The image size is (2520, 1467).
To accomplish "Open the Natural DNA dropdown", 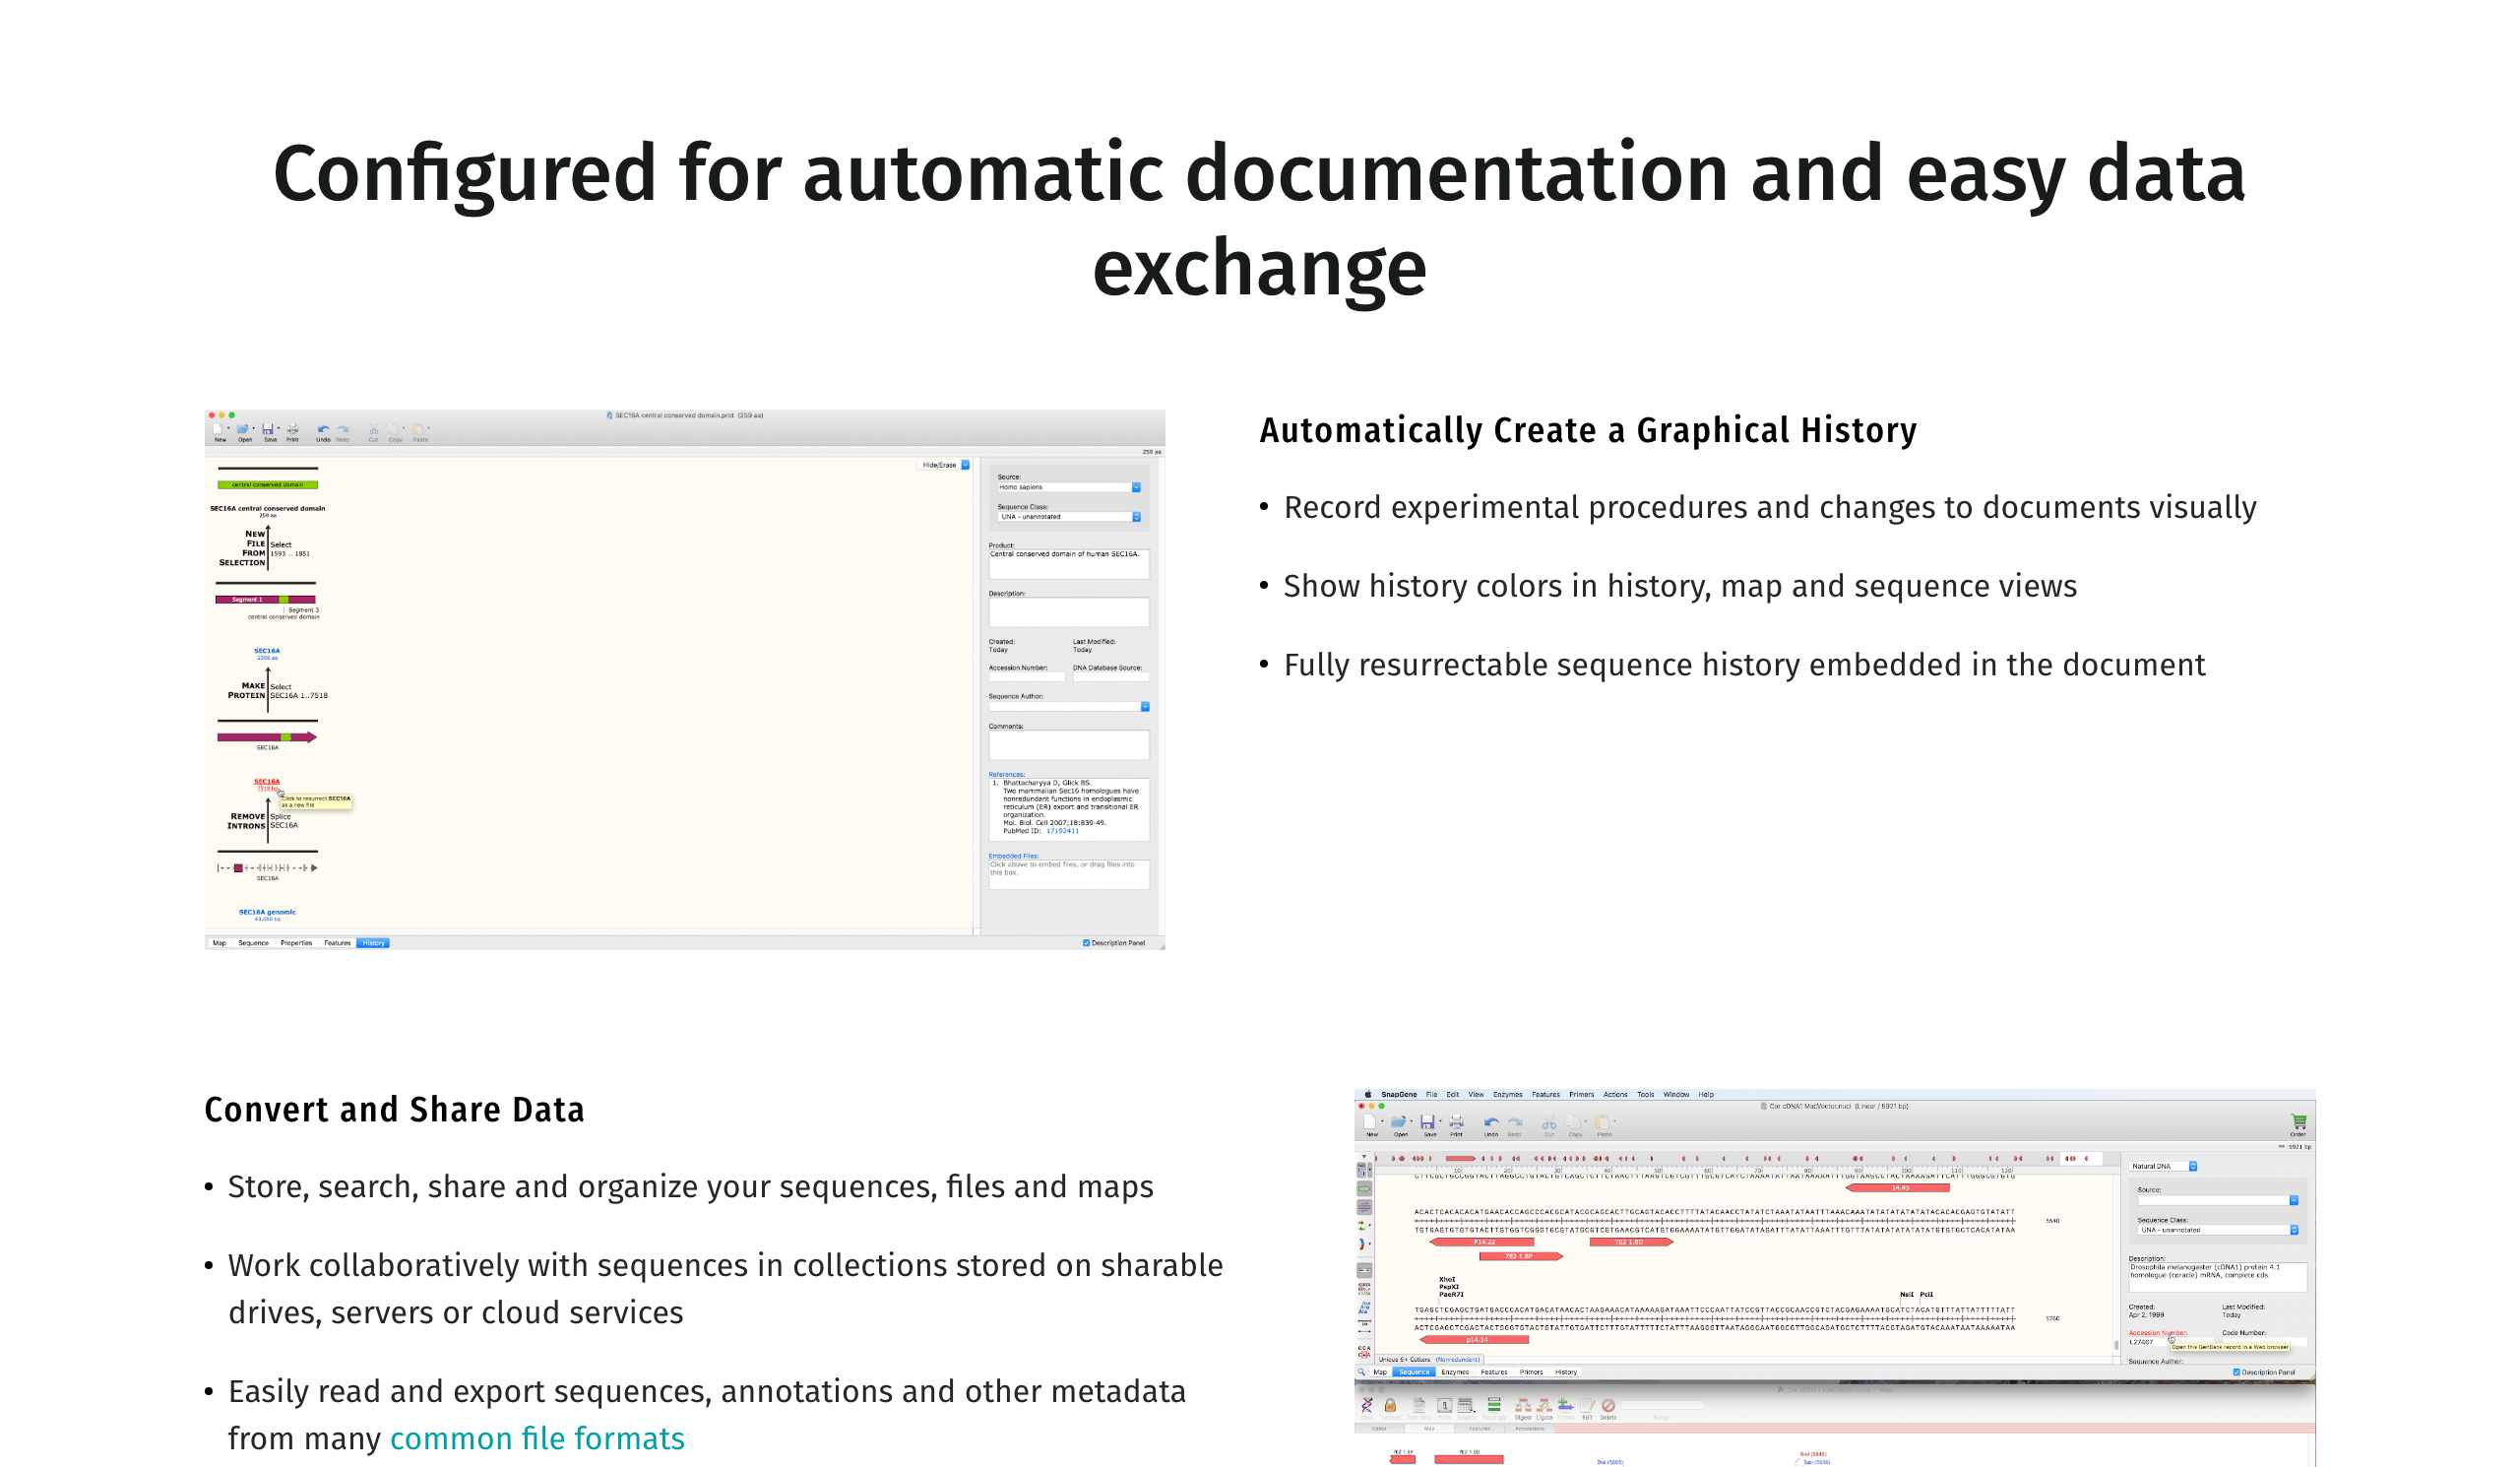I will pos(2162,1166).
